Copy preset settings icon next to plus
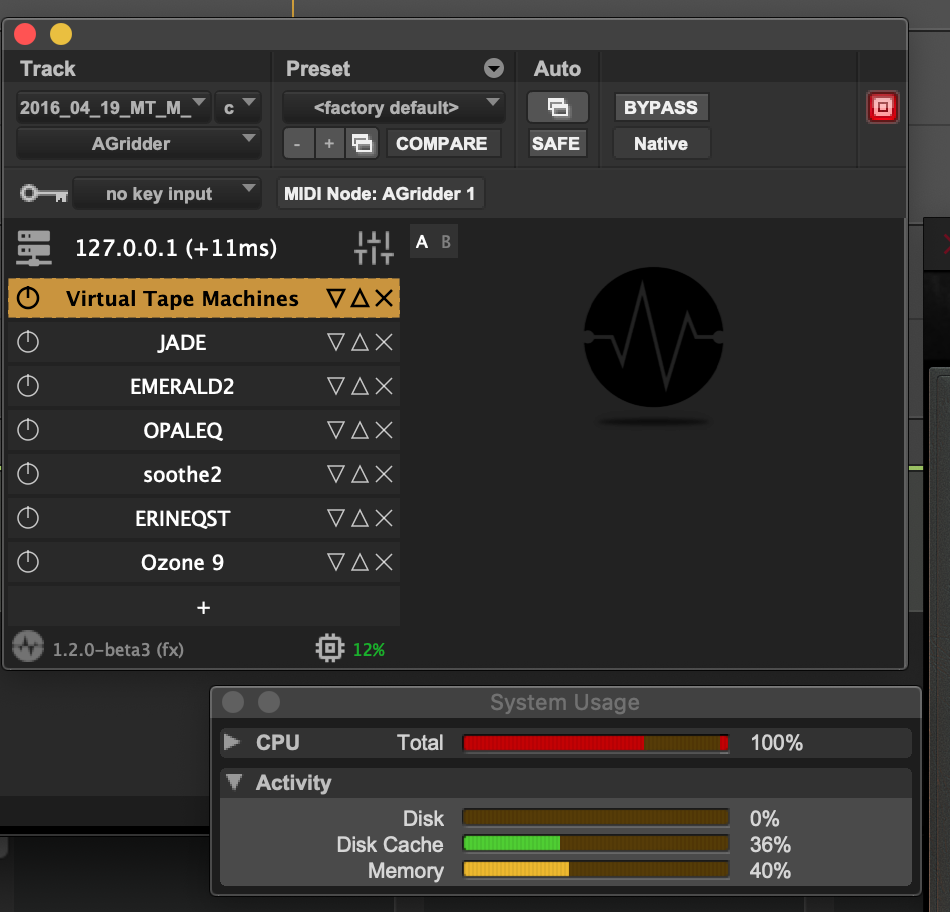Viewport: 950px width, 912px height. 362,144
